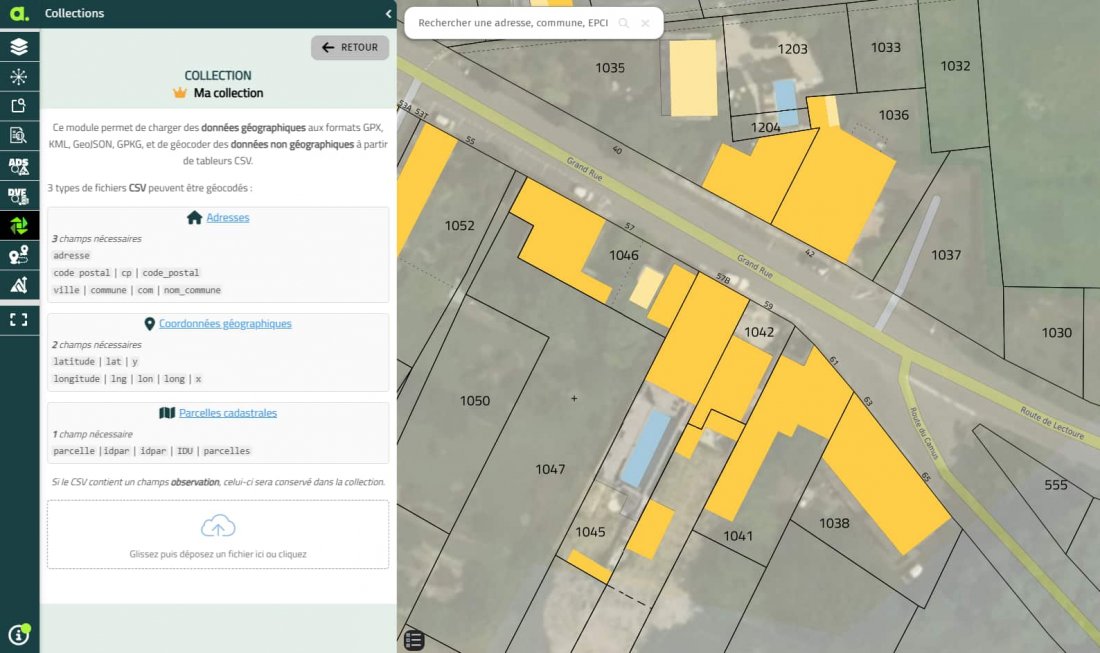Click the file upload drop zone
The width and height of the screenshot is (1100, 653).
click(218, 535)
